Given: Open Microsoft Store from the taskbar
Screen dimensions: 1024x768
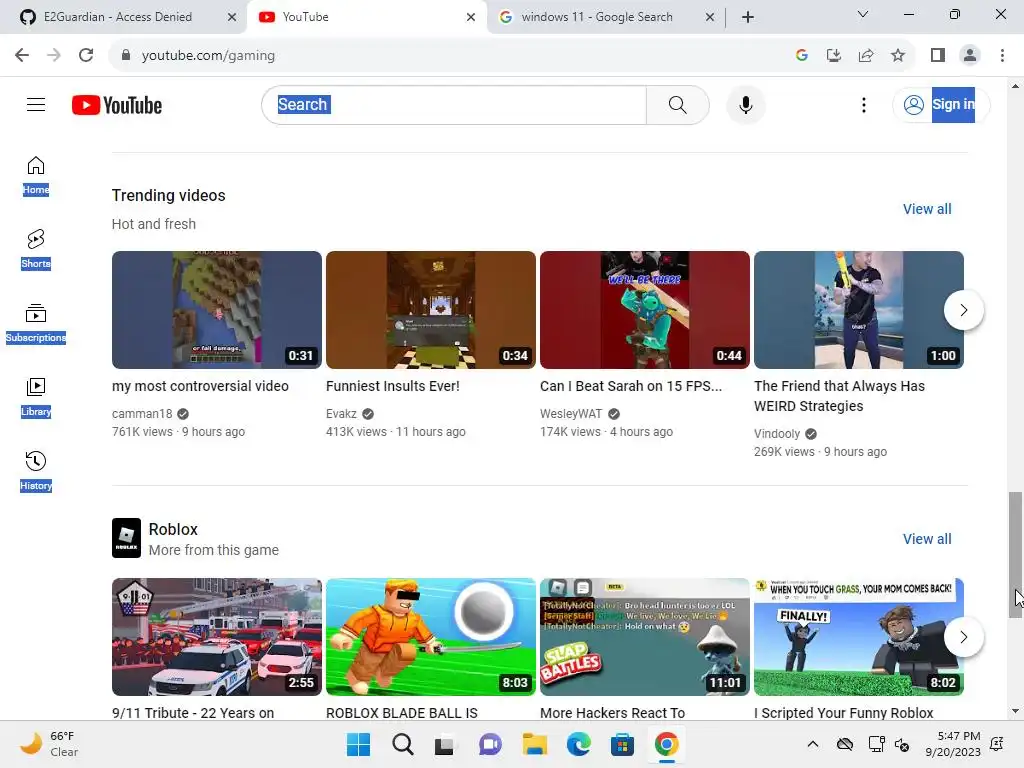Looking at the screenshot, I should click(x=622, y=744).
